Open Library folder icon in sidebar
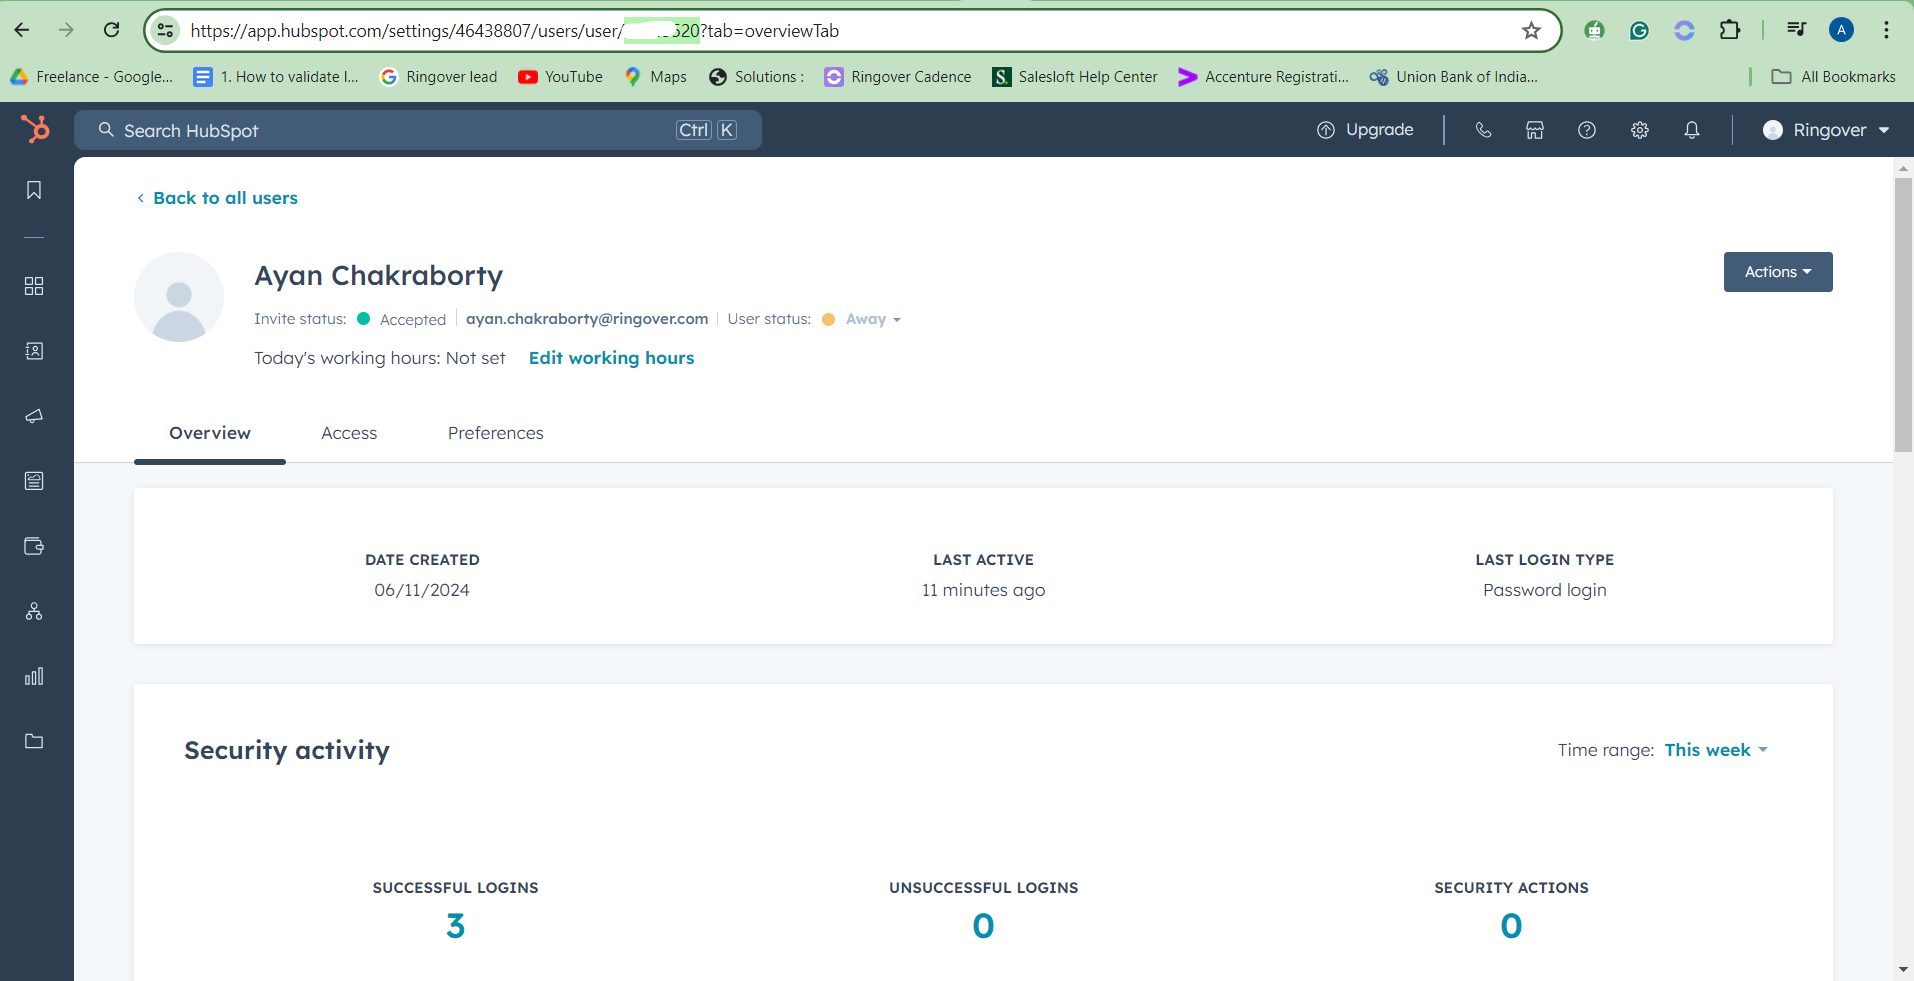This screenshot has width=1914, height=981. click(34, 741)
